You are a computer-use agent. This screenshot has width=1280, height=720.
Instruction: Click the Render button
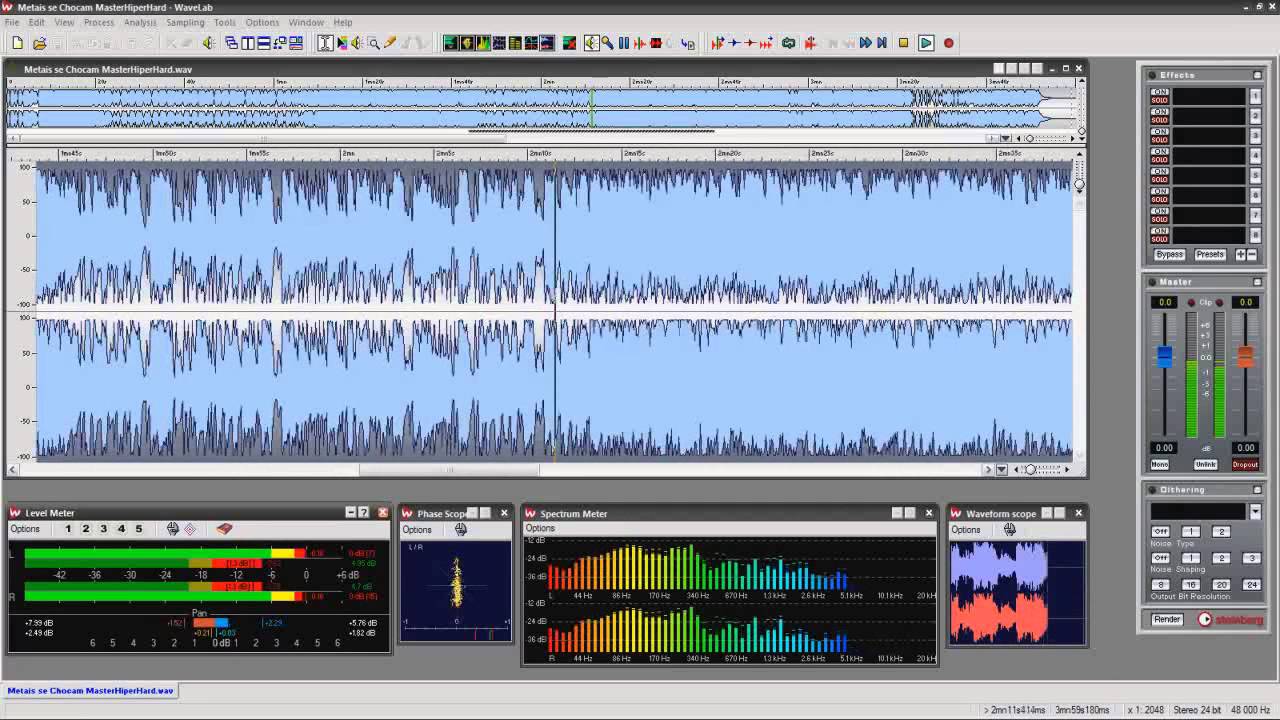[x=1167, y=620]
